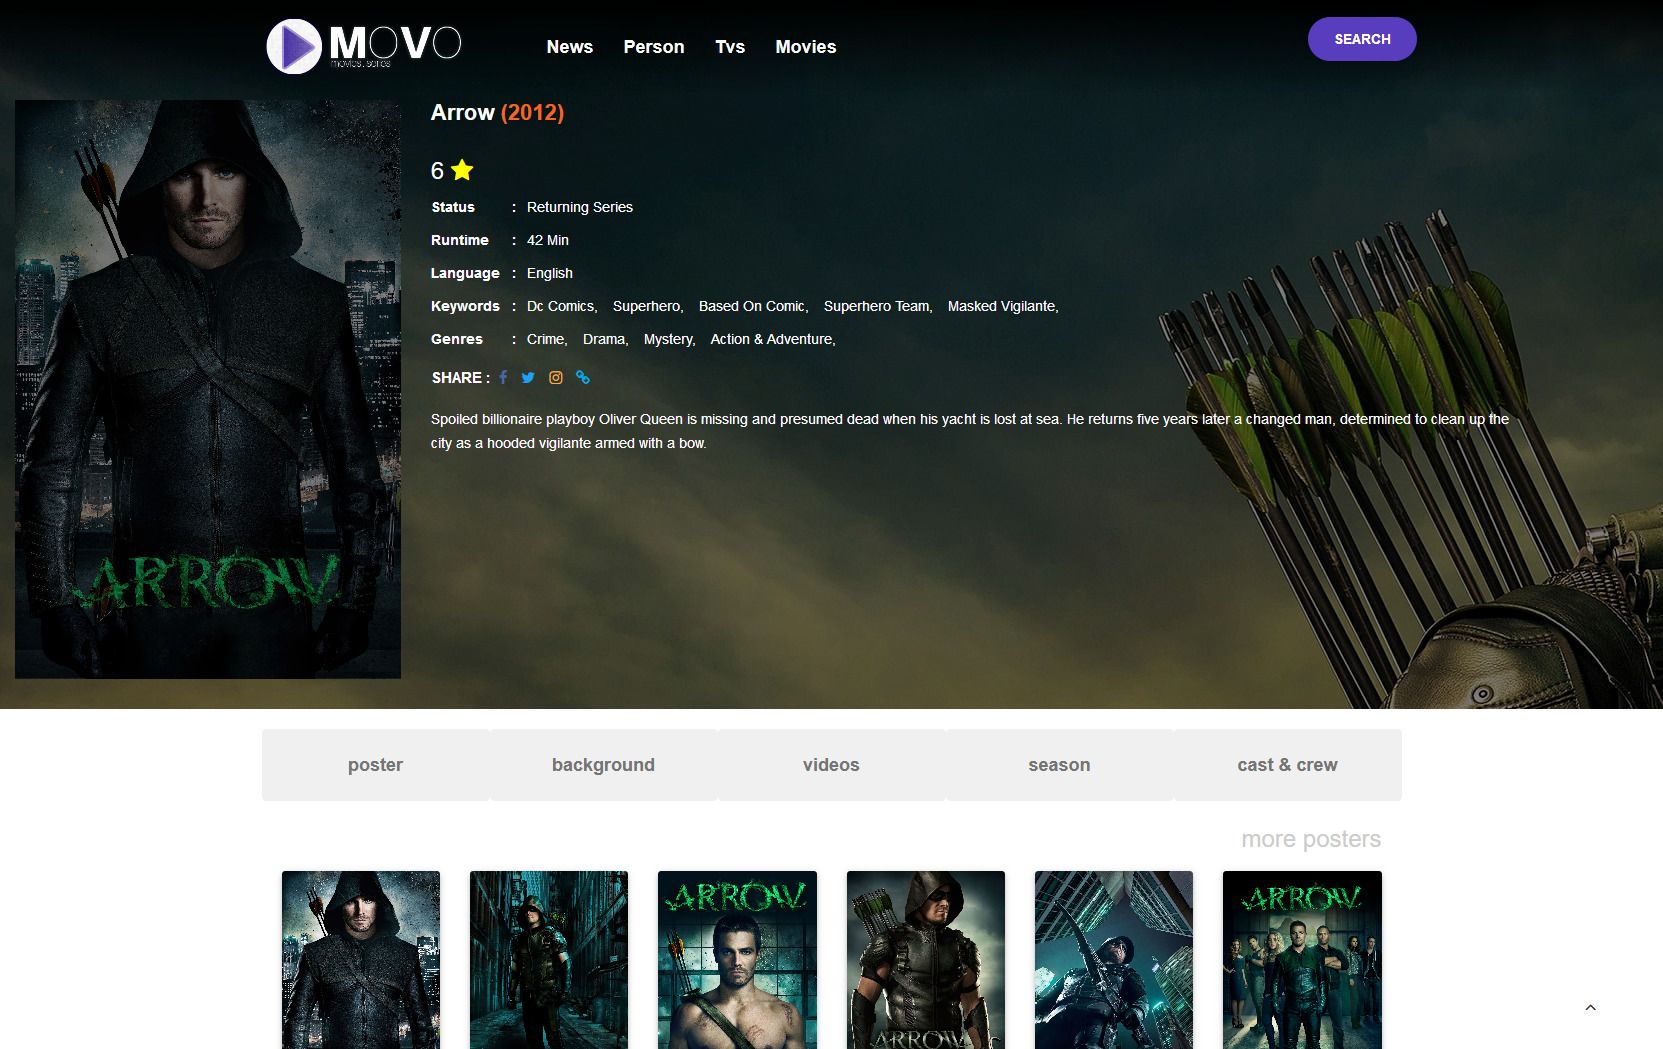Filter by the Crime genre
Screen dimensions: 1663x1049
pos(547,339)
